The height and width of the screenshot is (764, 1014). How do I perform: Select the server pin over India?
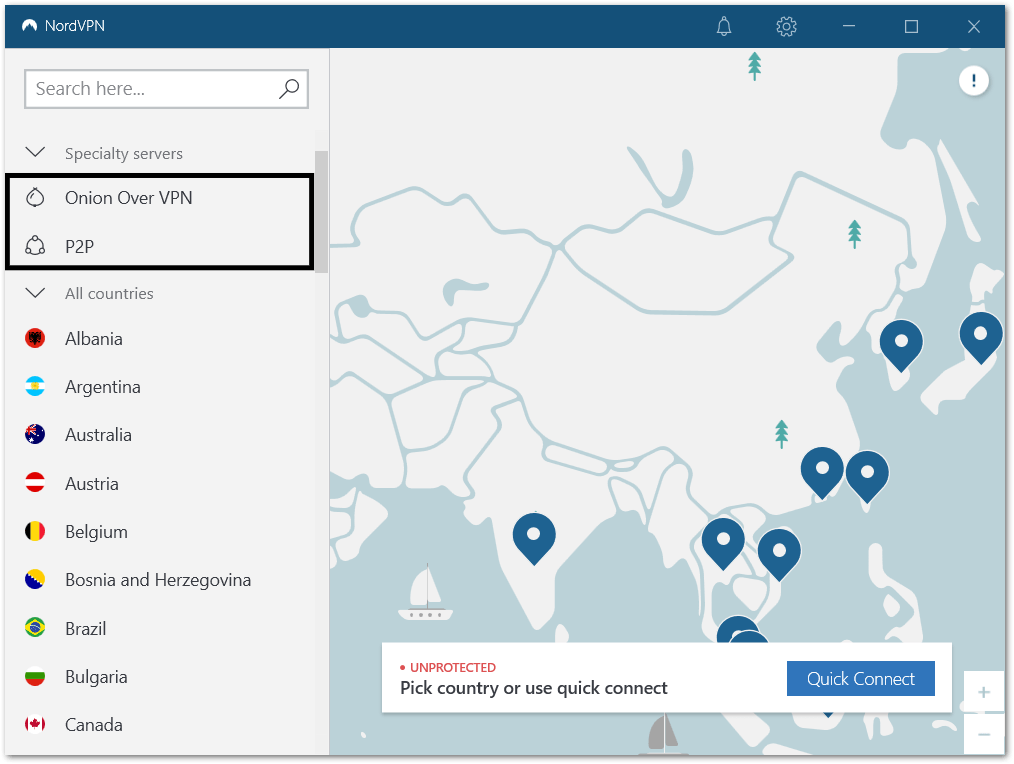534,536
